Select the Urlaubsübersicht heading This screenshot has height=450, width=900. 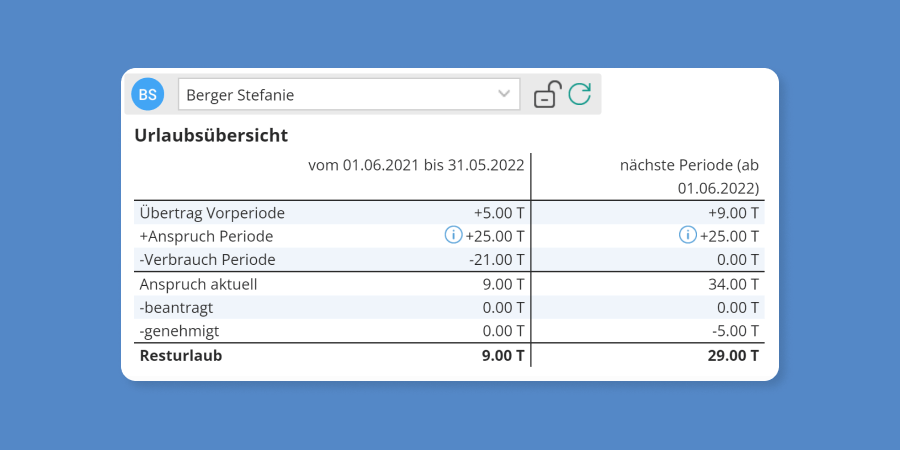(x=211, y=136)
